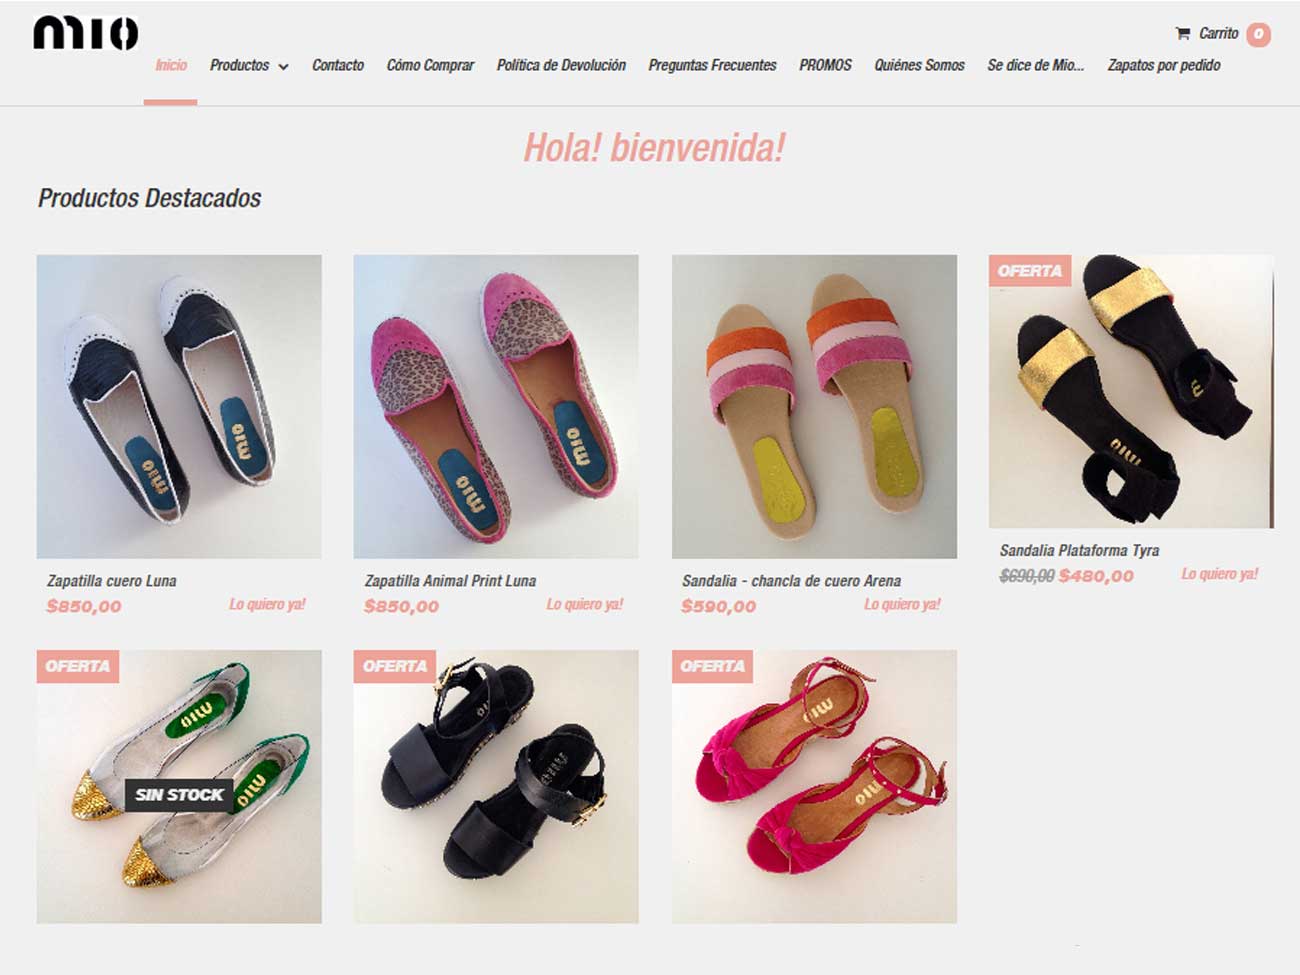Open Zapatos por pedido page

tap(1163, 65)
